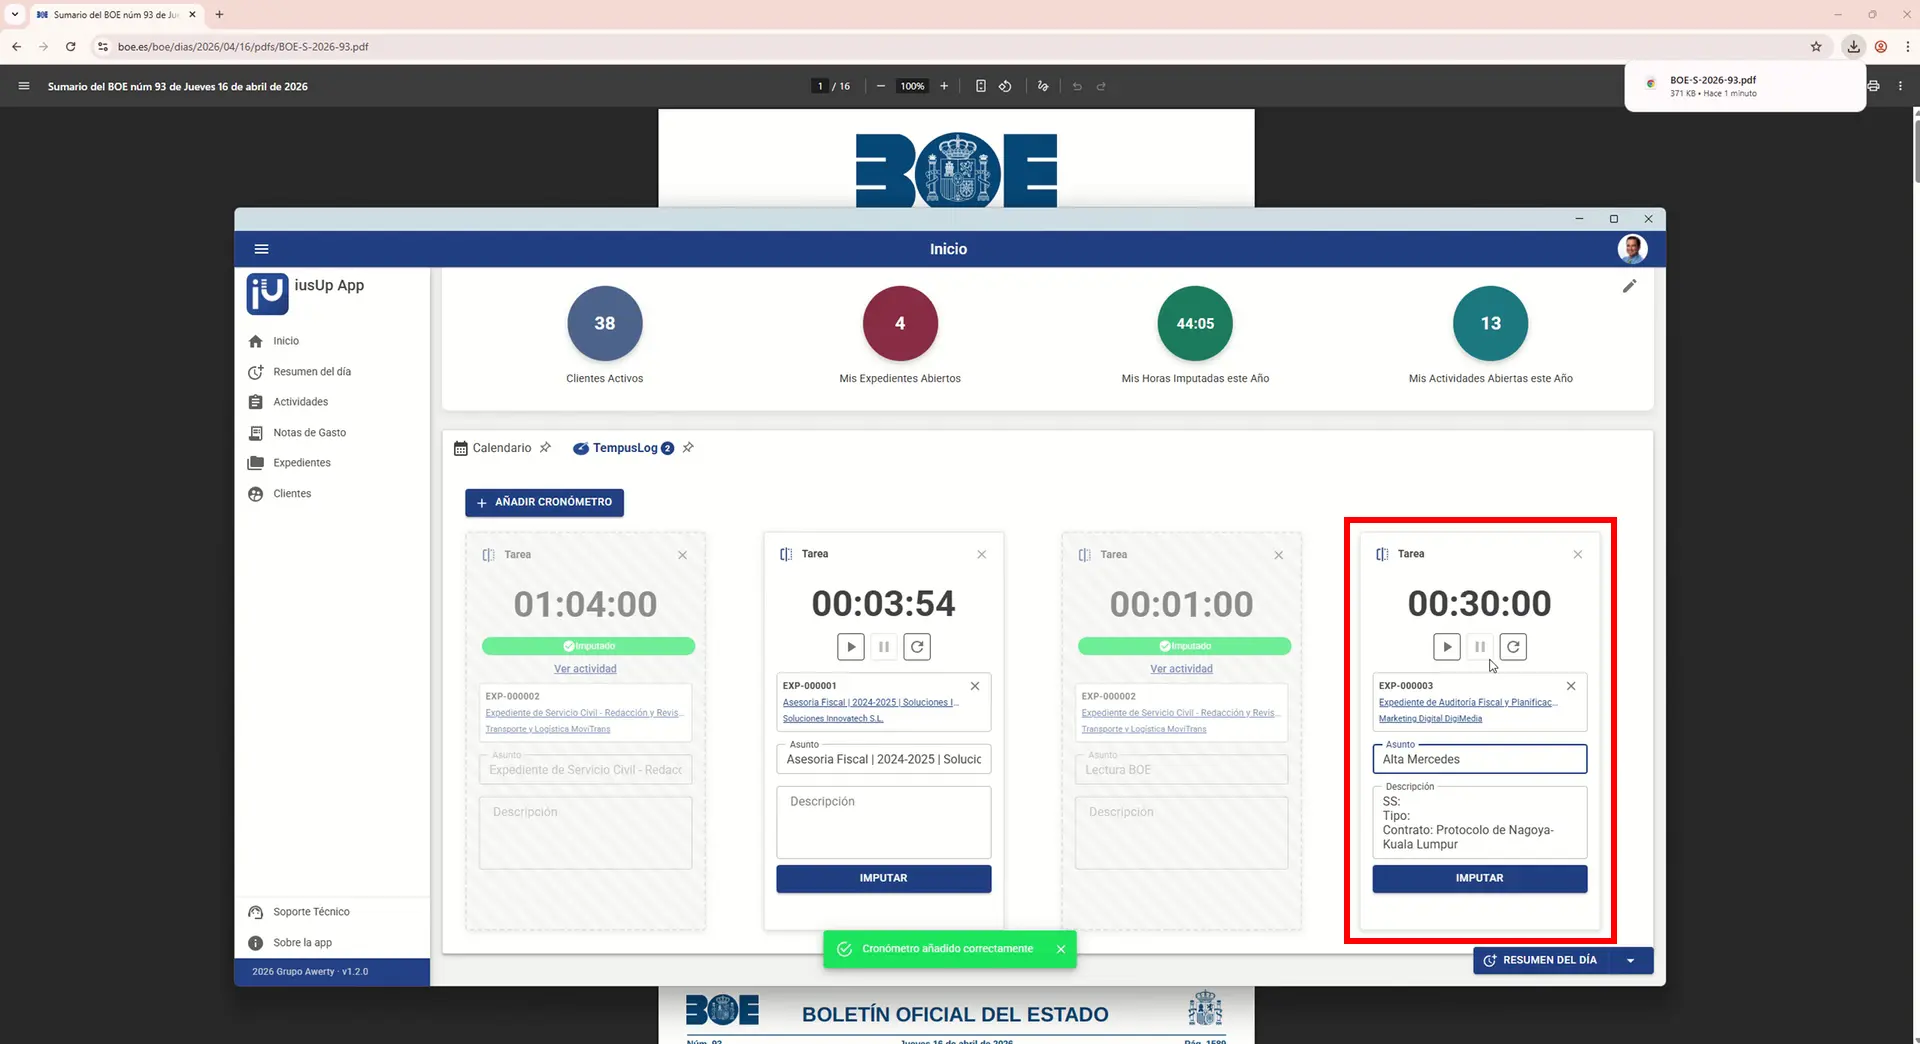Image resolution: width=1920 pixels, height=1044 pixels.
Task: Click the Asunto field containing Alta Mercedes
Action: (x=1479, y=760)
